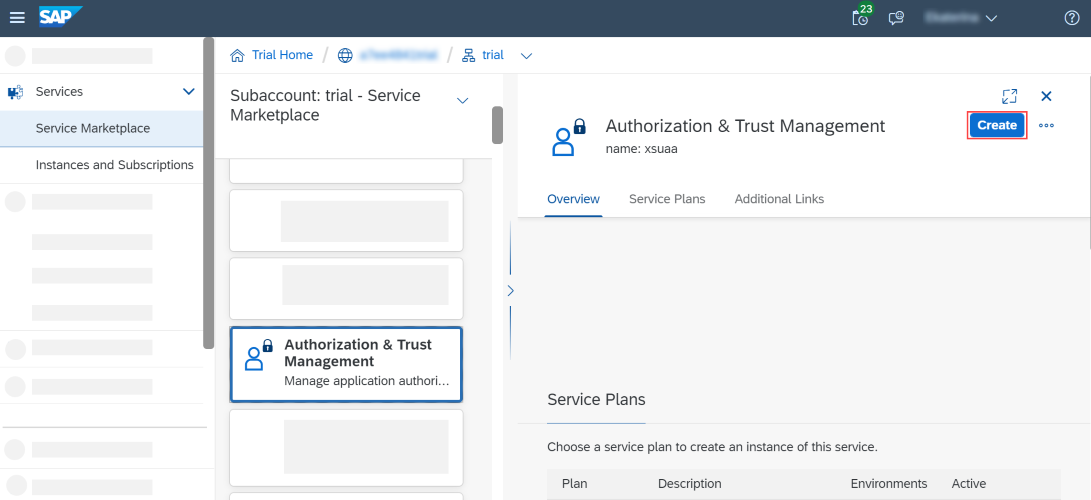This screenshot has width=1091, height=500.
Task: Click the Create button
Action: 997,126
